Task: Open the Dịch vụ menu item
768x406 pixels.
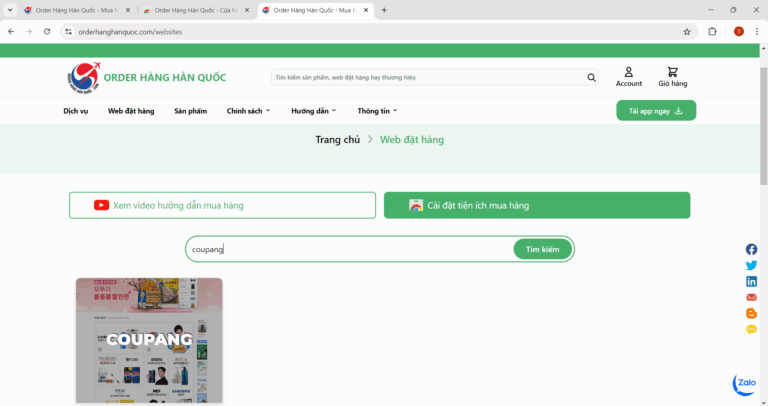Action: tap(75, 111)
